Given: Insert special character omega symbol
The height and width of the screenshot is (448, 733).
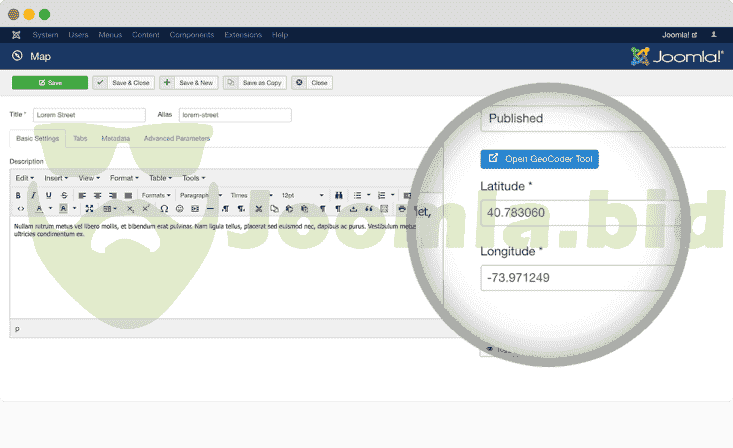Looking at the screenshot, I should tap(164, 209).
